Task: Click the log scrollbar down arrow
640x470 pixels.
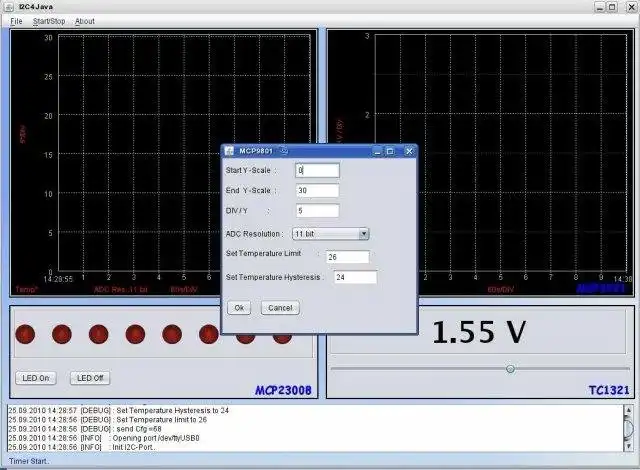Action: pos(629,447)
